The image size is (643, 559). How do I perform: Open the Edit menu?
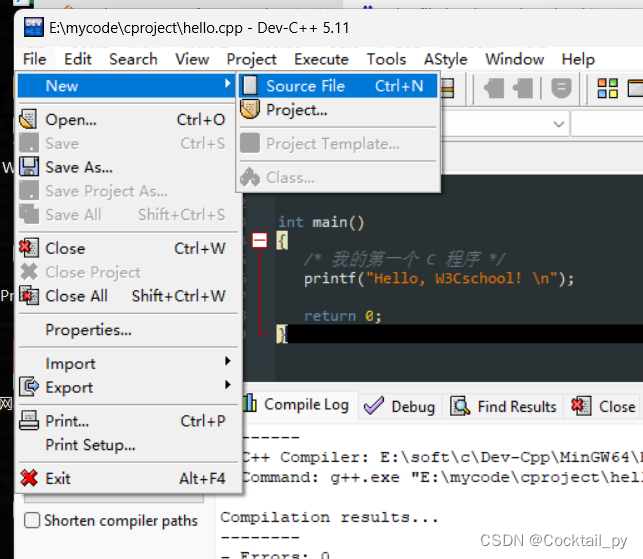(x=78, y=59)
